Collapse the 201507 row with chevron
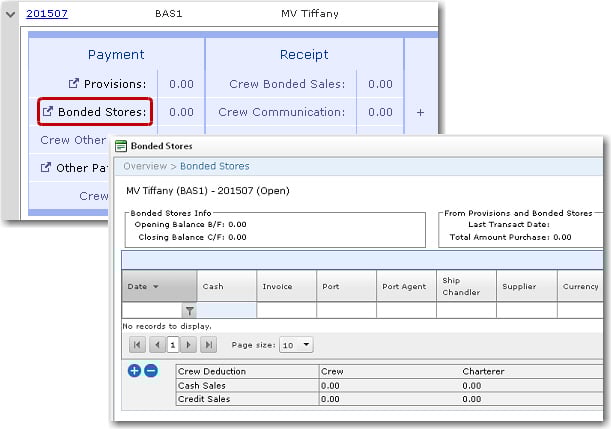Screen dimensions: 611x429 (x=11, y=16)
